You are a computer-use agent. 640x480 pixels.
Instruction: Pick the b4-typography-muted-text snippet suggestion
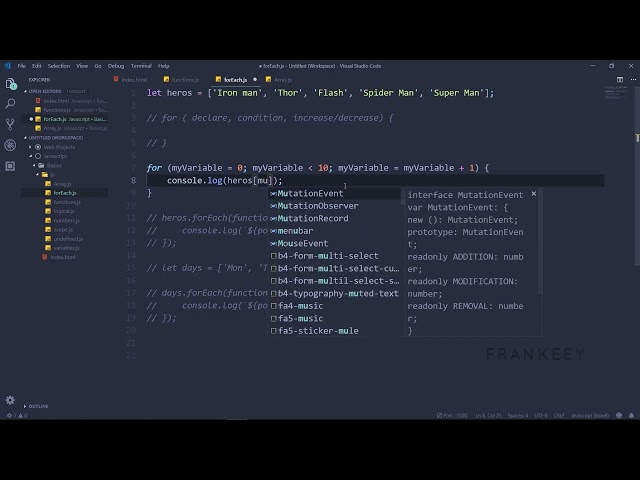coord(334,293)
